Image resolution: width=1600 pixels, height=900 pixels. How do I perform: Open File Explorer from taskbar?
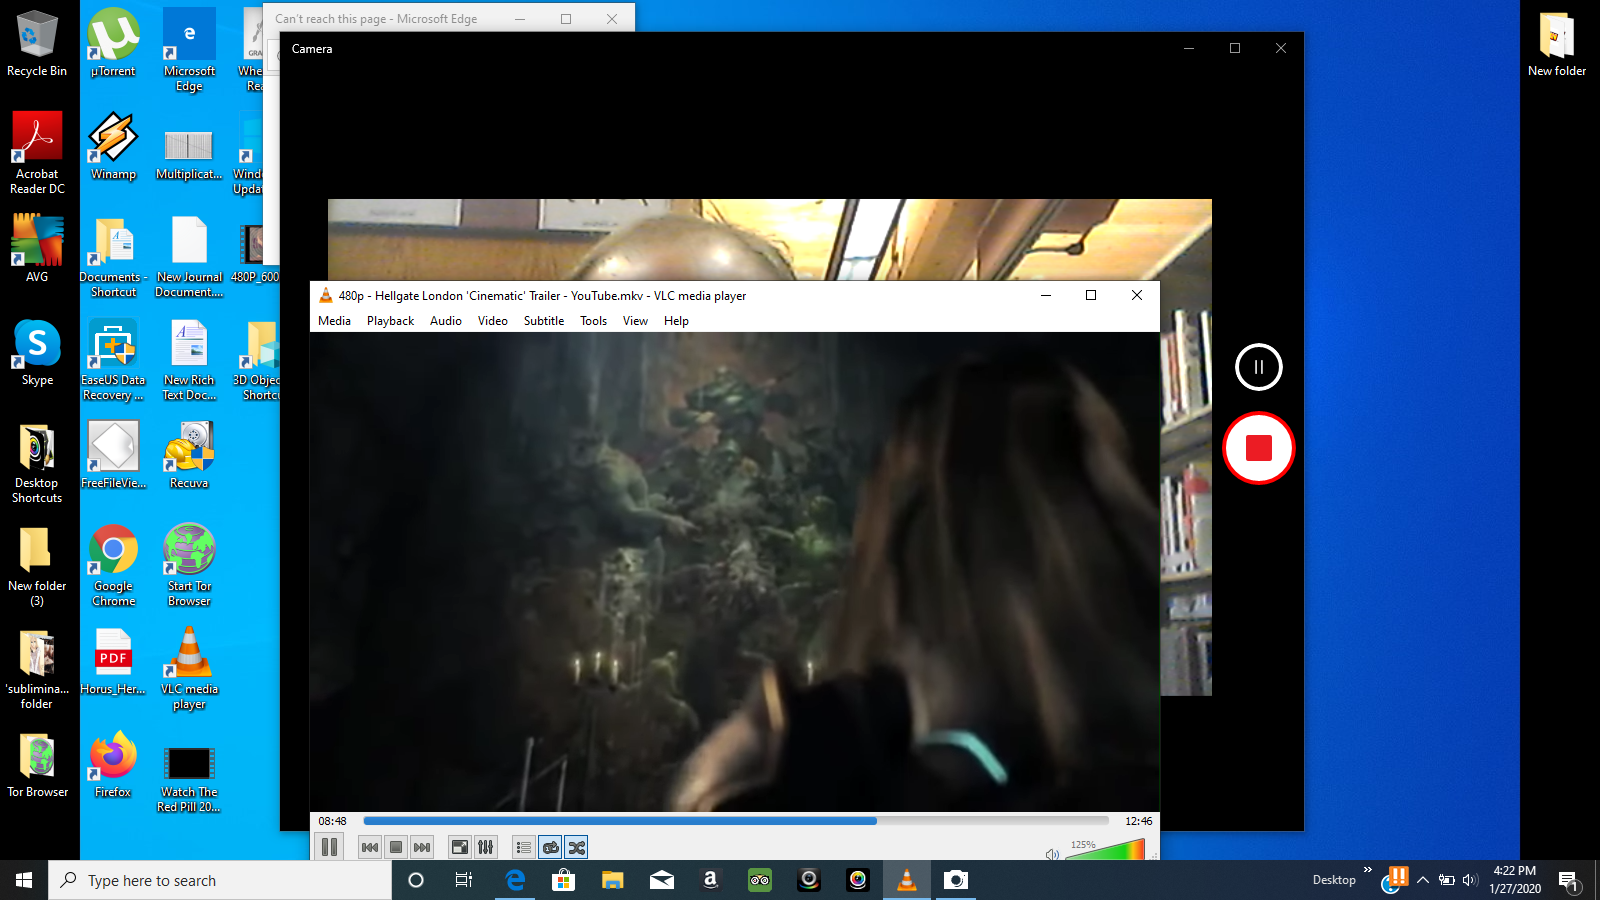pyautogui.click(x=613, y=880)
